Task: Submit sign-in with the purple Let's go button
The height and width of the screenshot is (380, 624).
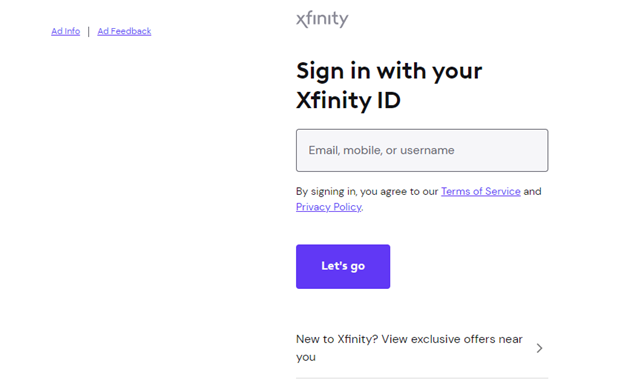Action: coord(343,266)
